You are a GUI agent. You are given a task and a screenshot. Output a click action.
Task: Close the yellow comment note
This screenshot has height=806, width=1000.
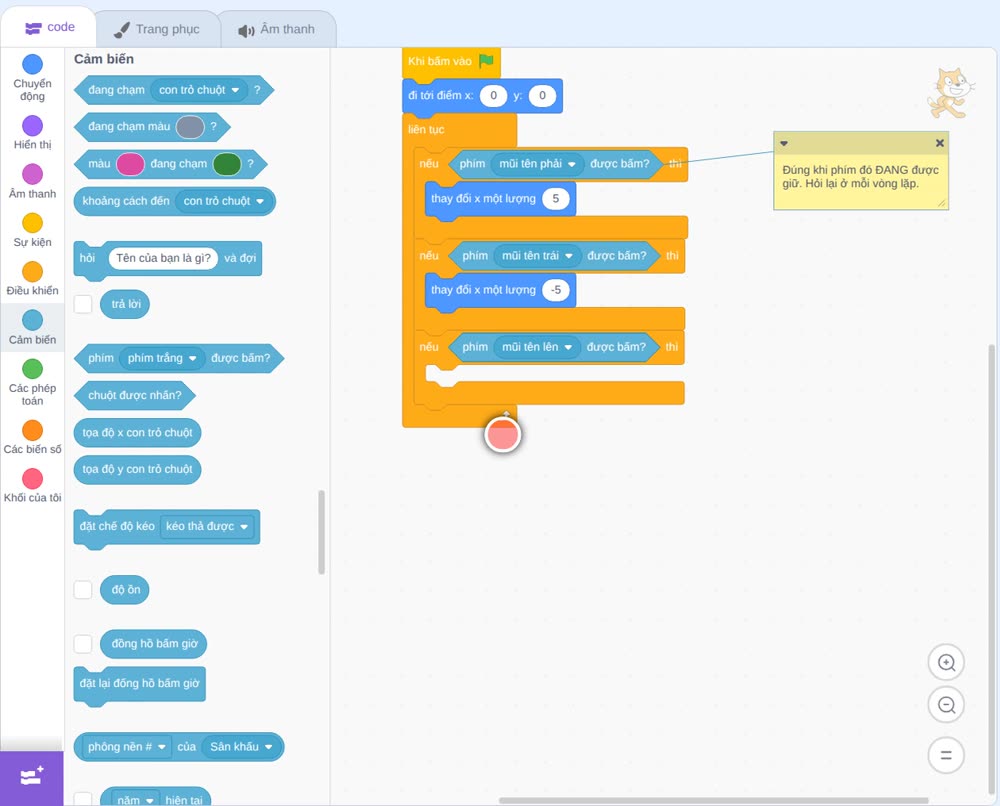939,143
